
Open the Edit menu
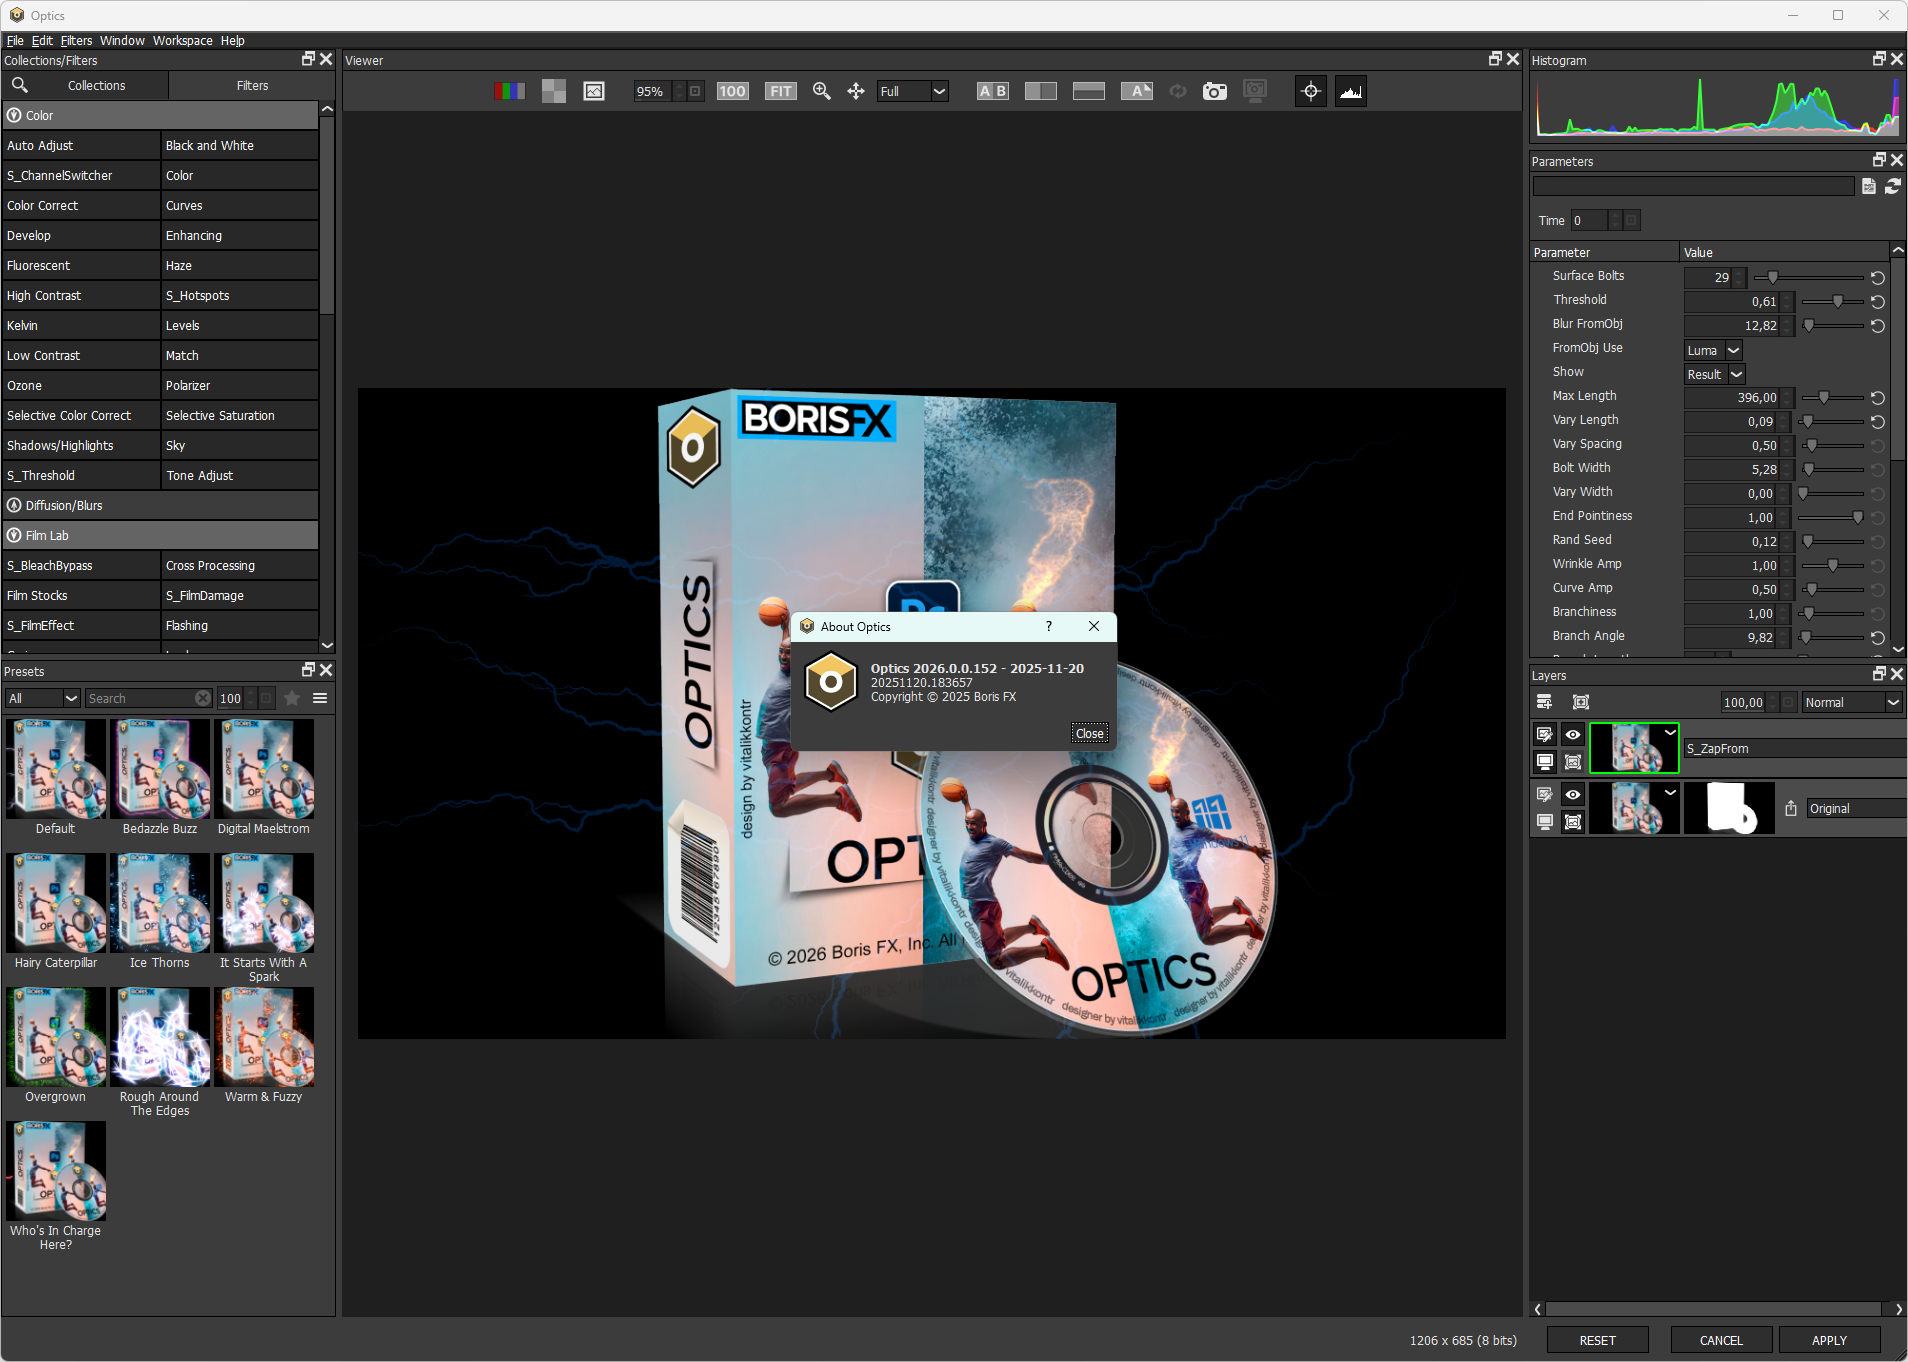[42, 41]
